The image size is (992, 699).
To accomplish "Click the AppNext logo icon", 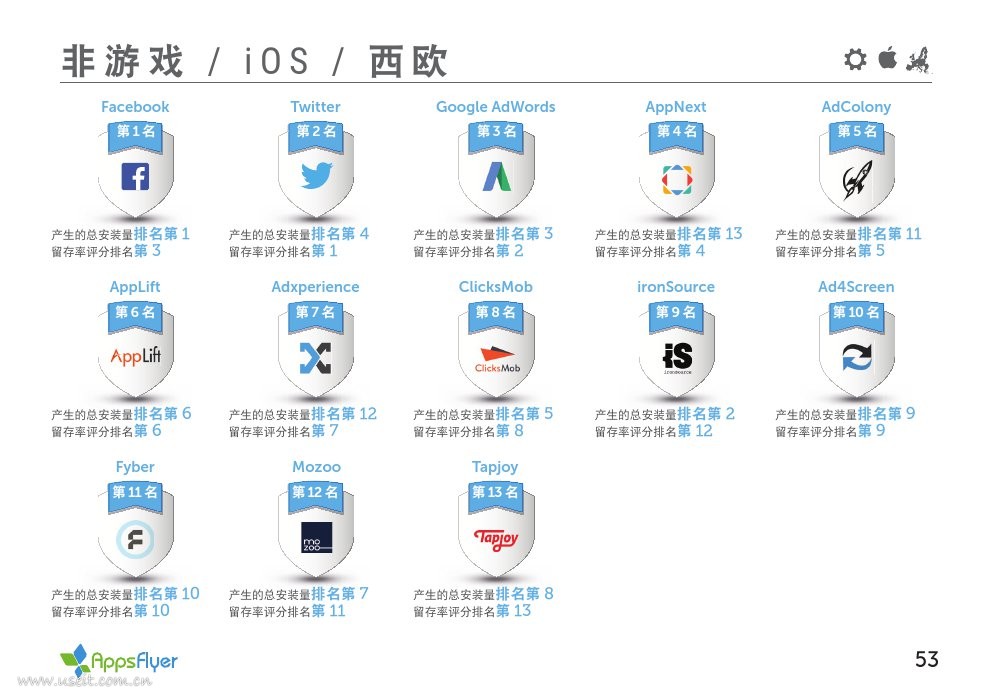I will (677, 180).
